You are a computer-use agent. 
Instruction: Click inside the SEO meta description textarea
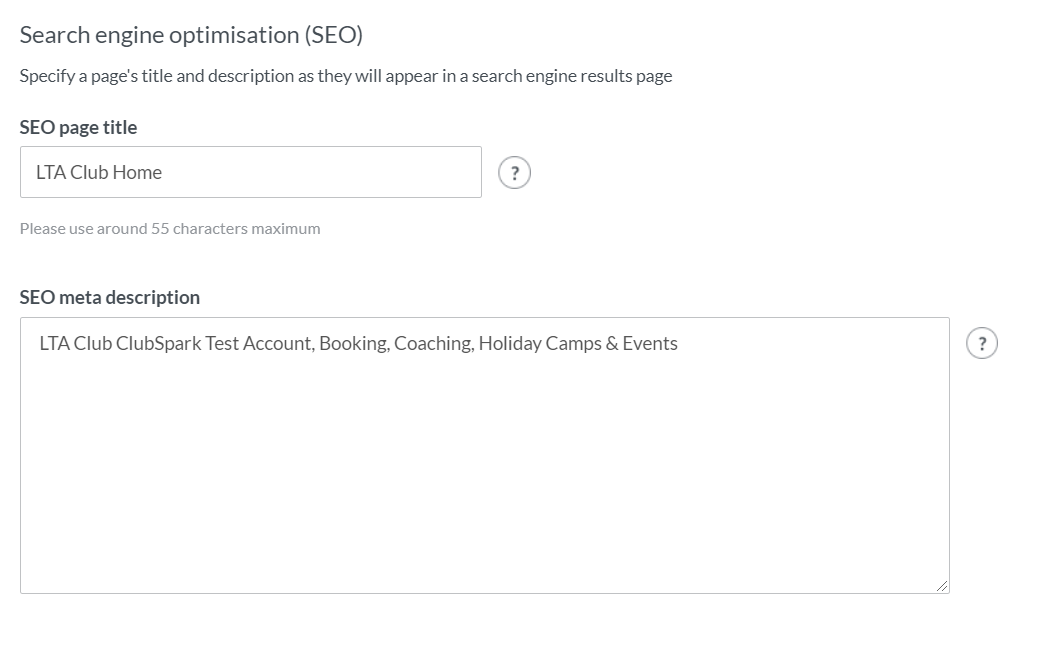pos(484,455)
